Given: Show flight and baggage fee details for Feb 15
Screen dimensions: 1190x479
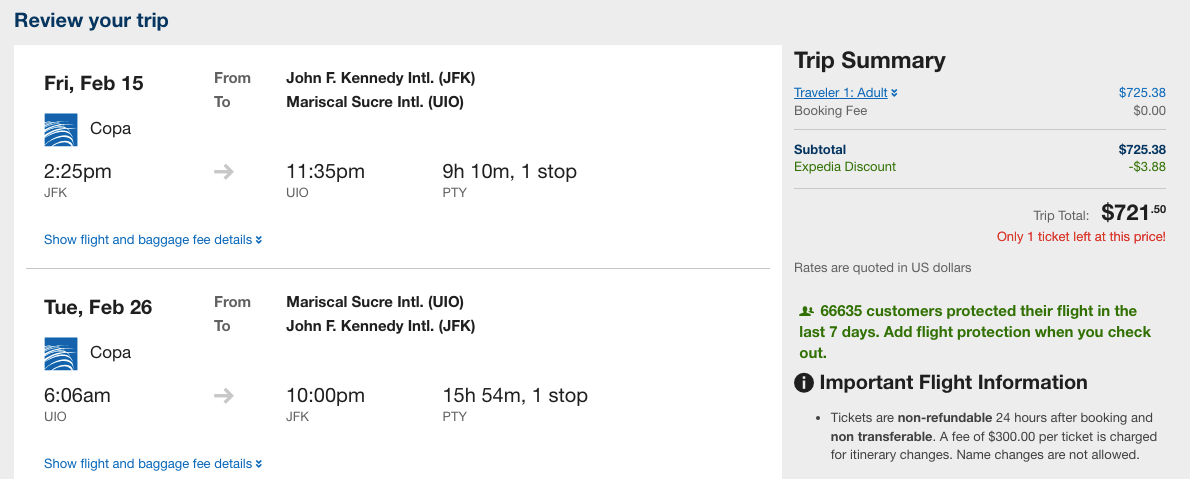Looking at the screenshot, I should point(153,240).
